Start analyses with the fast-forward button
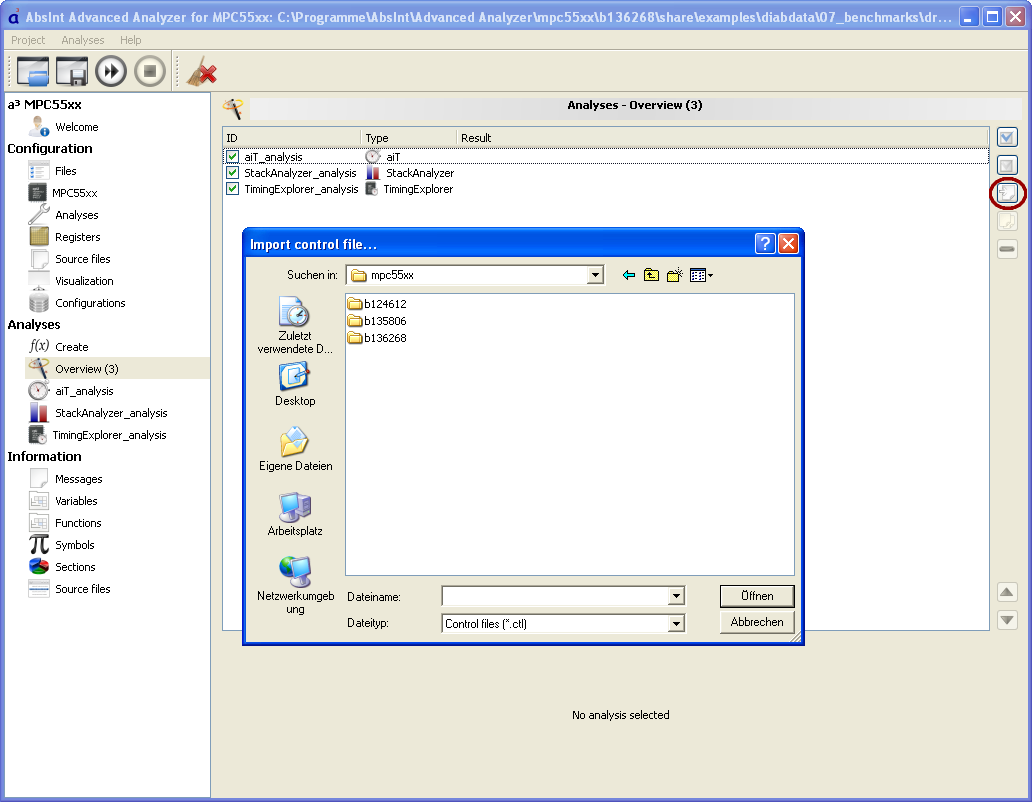This screenshot has height=802, width=1032. (111, 71)
